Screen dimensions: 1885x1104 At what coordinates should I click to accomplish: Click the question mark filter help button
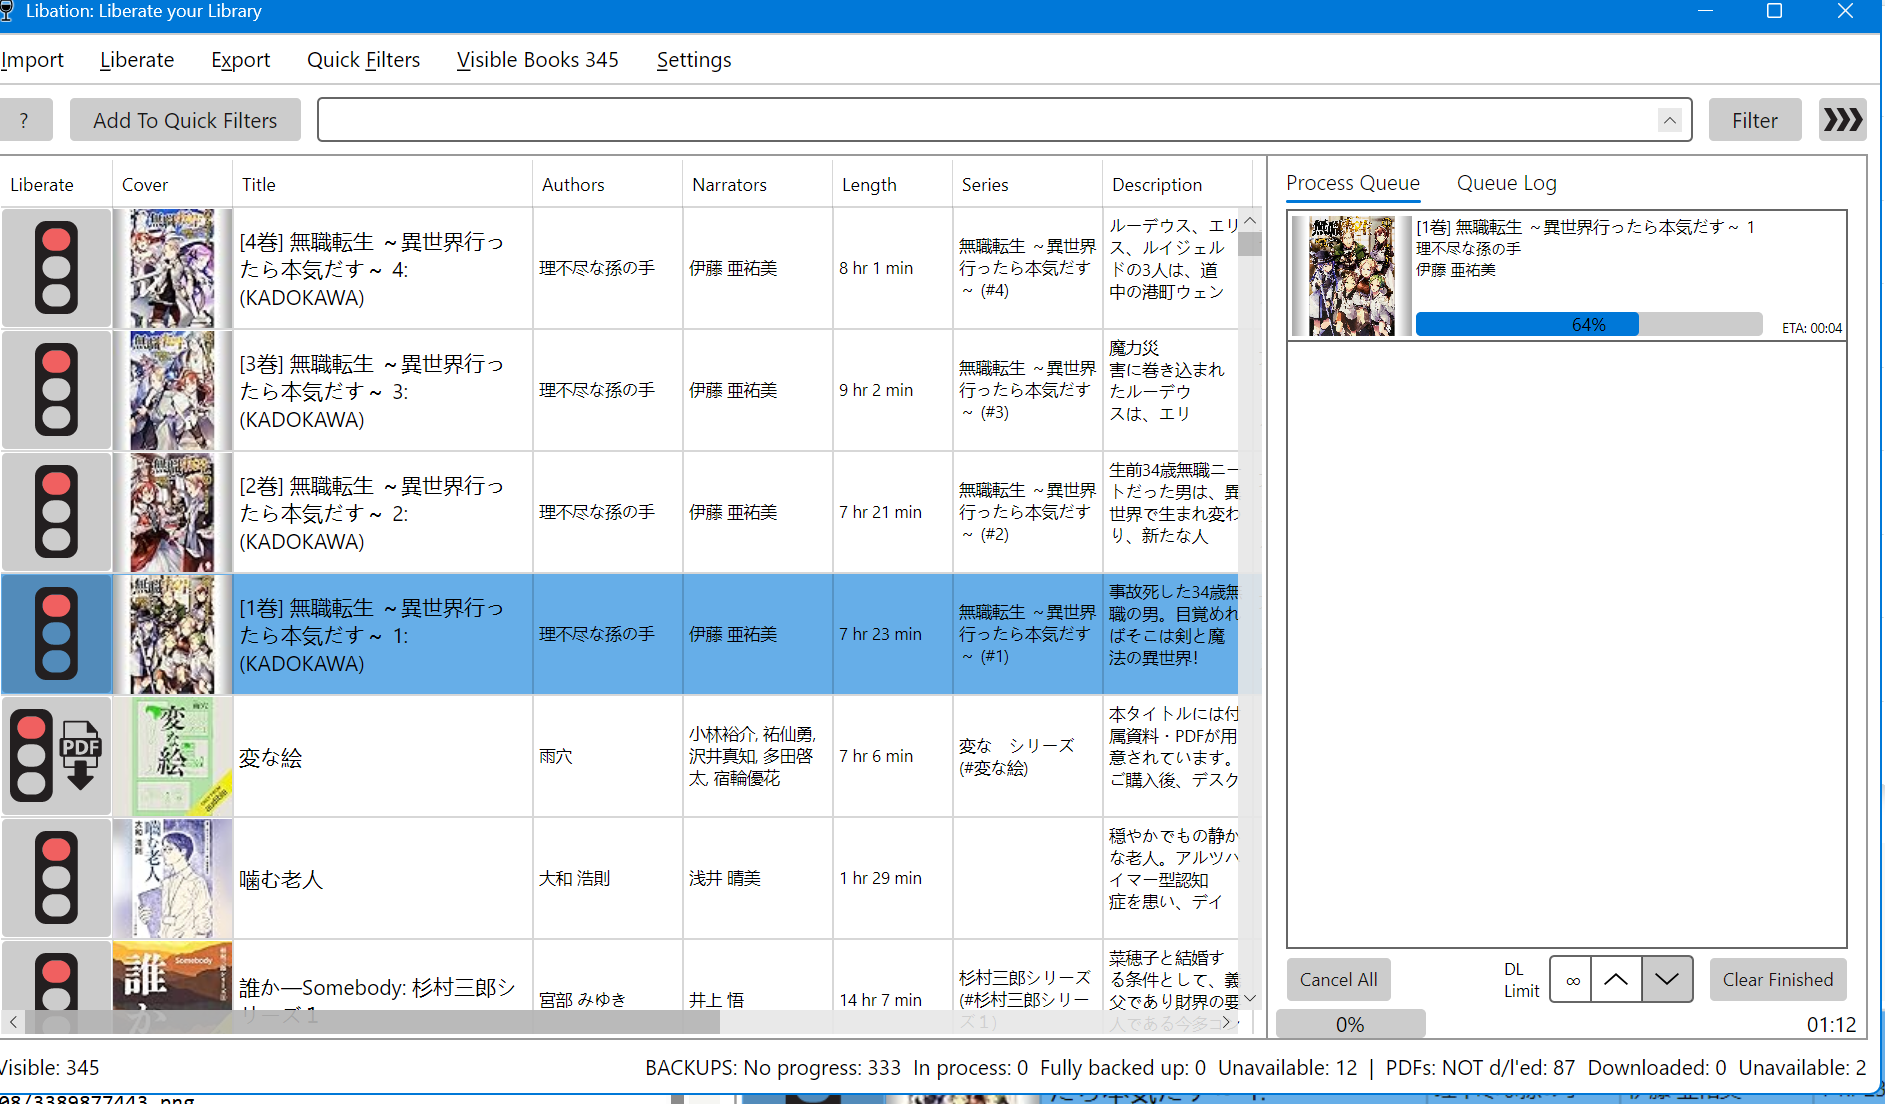click(24, 120)
